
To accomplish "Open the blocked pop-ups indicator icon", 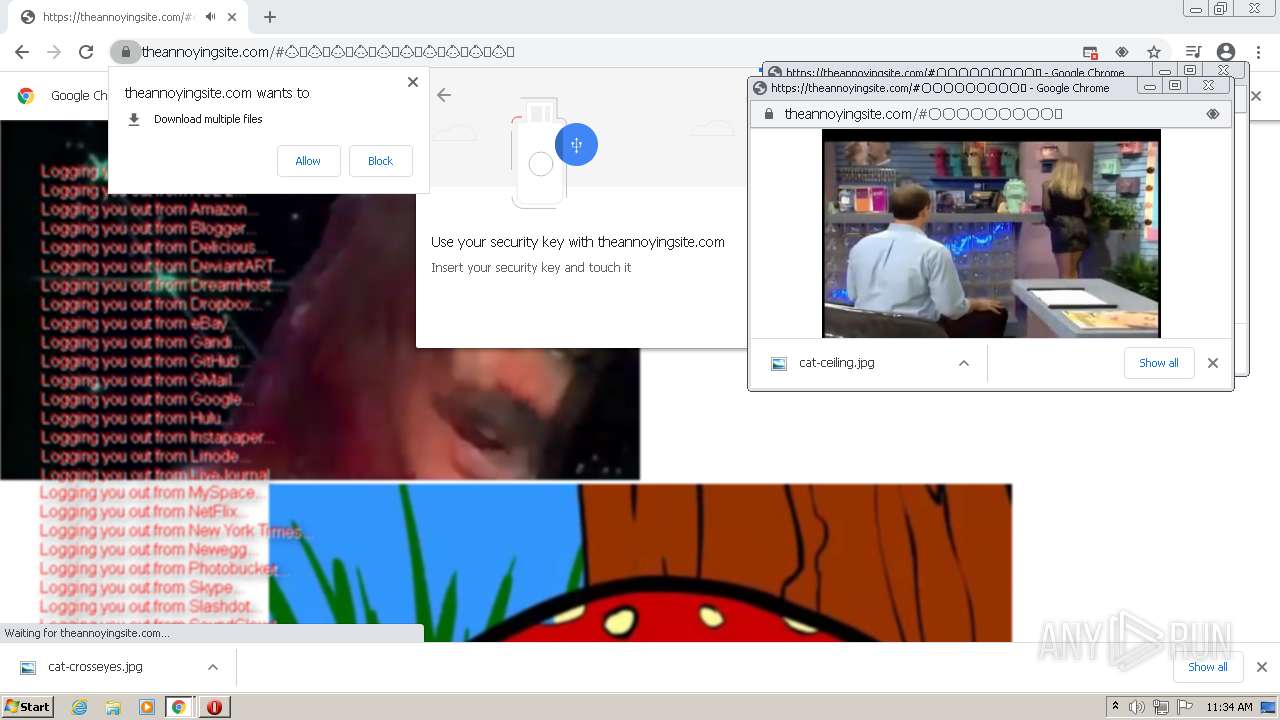I will pos(1090,52).
